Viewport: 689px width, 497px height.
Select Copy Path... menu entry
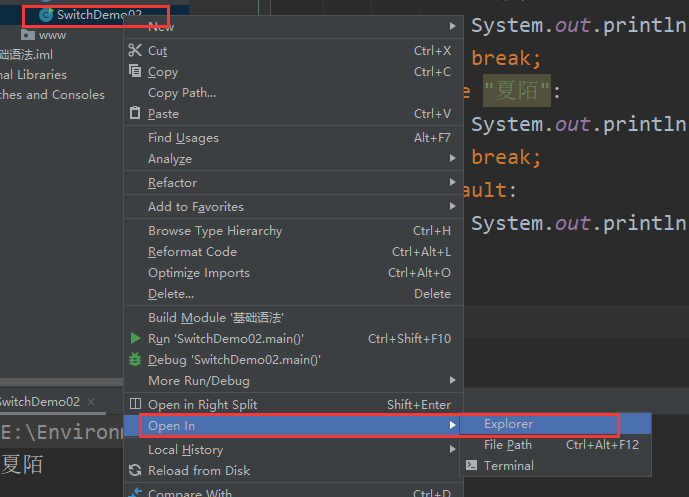pos(294,93)
